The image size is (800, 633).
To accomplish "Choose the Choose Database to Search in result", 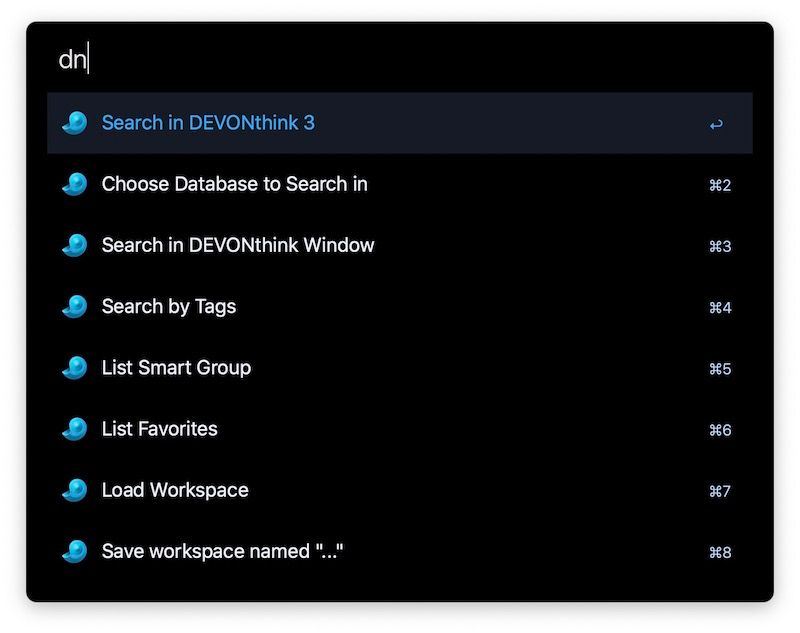I will [x=399, y=184].
